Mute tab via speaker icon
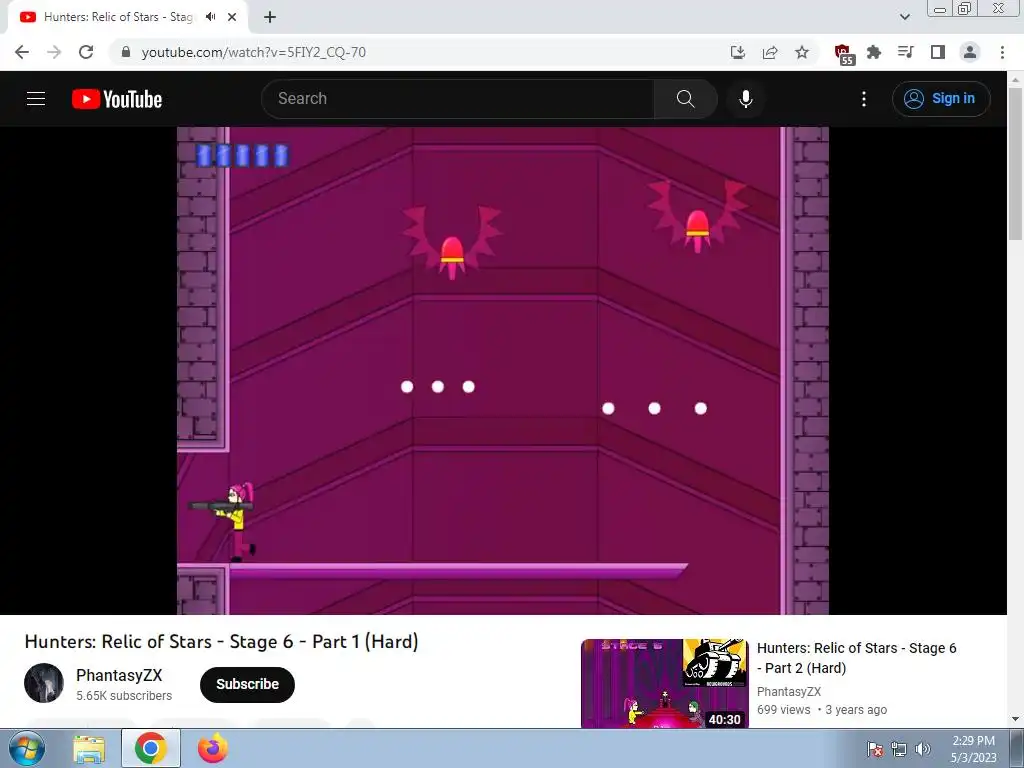Viewport: 1024px width, 768px height. 210,17
